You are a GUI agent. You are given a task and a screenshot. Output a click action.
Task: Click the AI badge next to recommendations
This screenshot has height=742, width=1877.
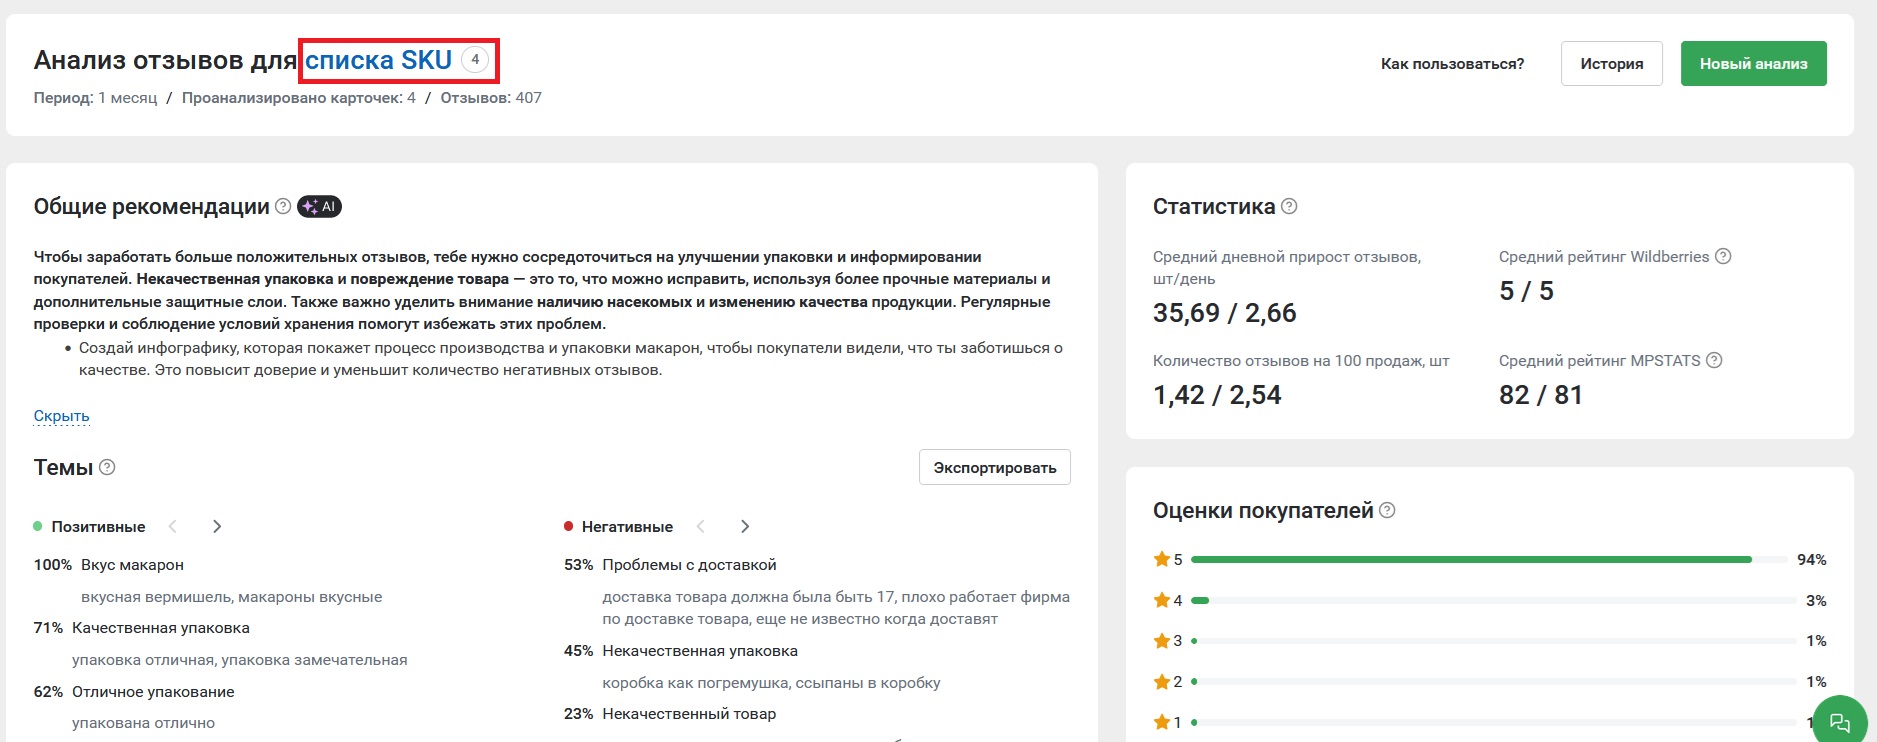(x=319, y=207)
